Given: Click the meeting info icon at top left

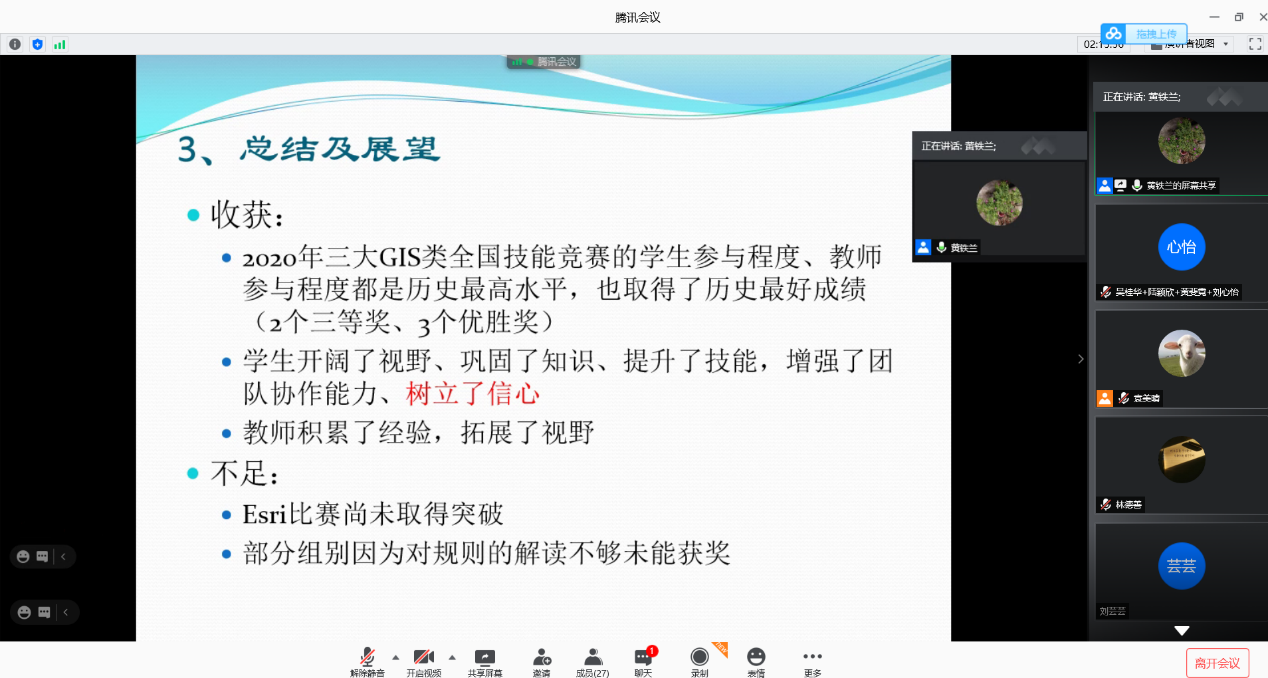Looking at the screenshot, I should click(15, 44).
